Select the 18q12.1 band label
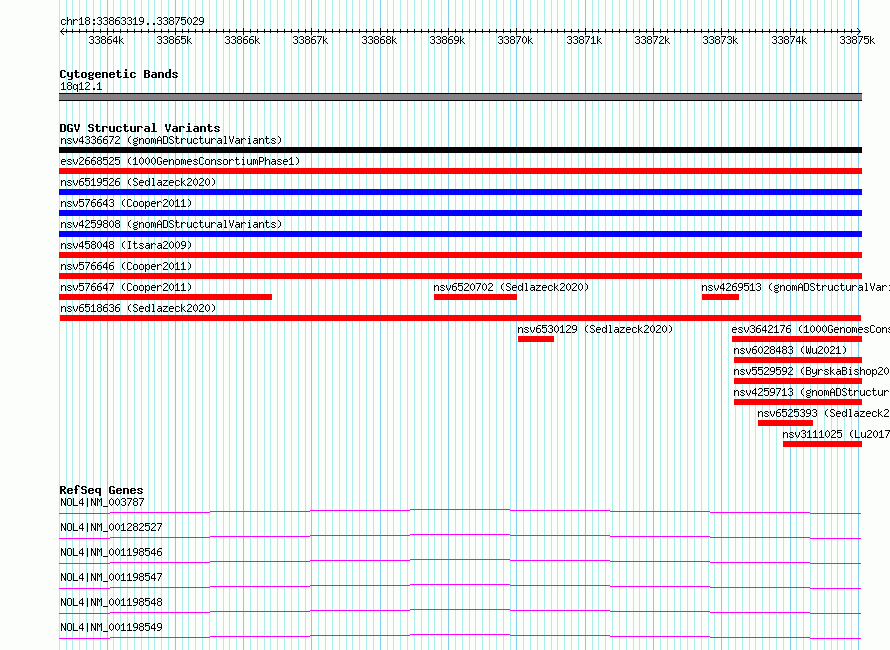Image resolution: width=890 pixels, height=650 pixels. pos(81,86)
